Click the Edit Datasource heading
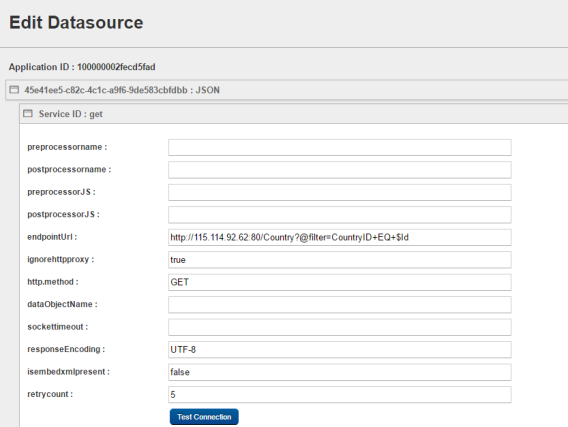 76,22
